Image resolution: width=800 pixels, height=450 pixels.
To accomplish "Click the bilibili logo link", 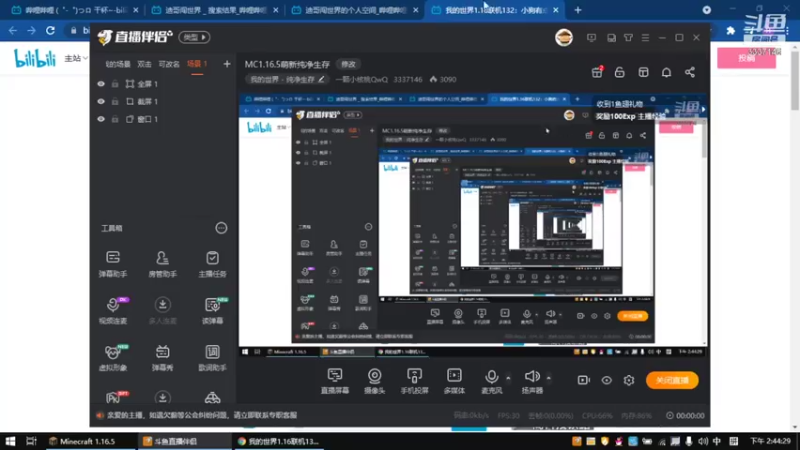I will tap(35, 58).
